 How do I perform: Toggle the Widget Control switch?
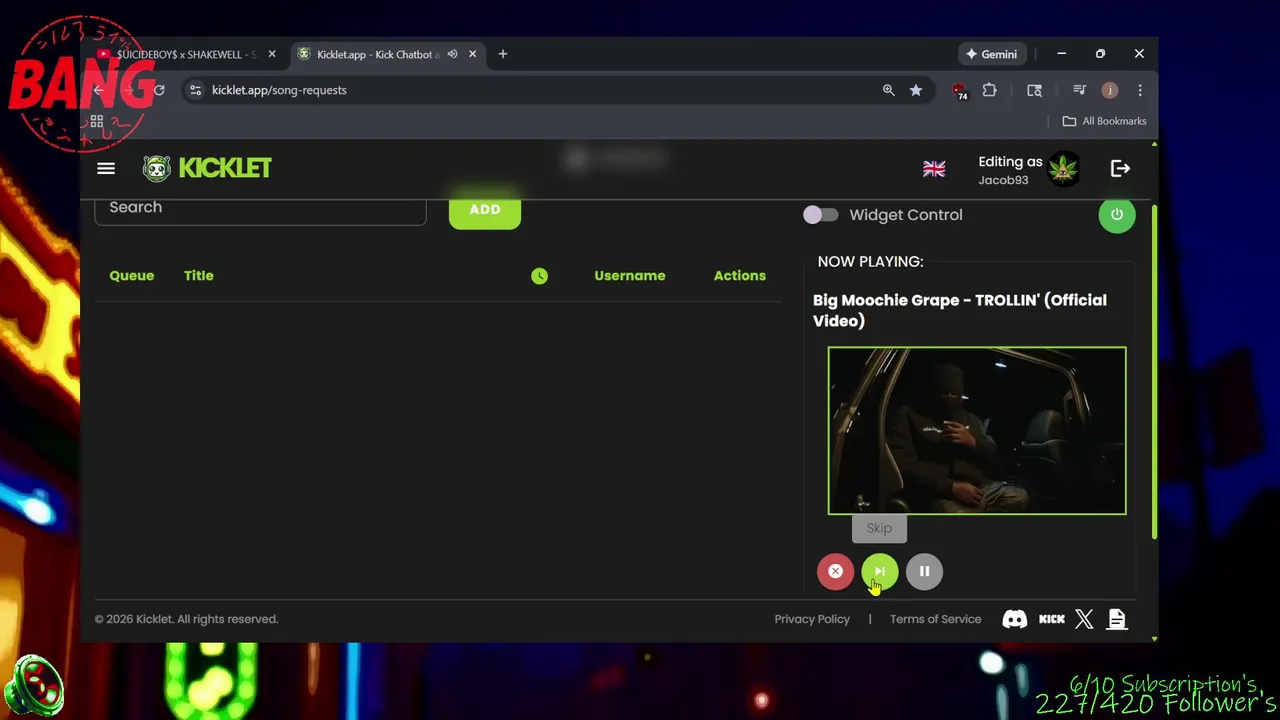[x=820, y=215]
